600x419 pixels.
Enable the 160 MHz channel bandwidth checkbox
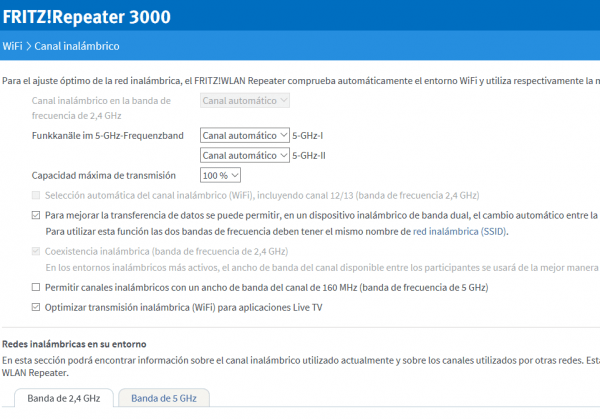(x=36, y=287)
